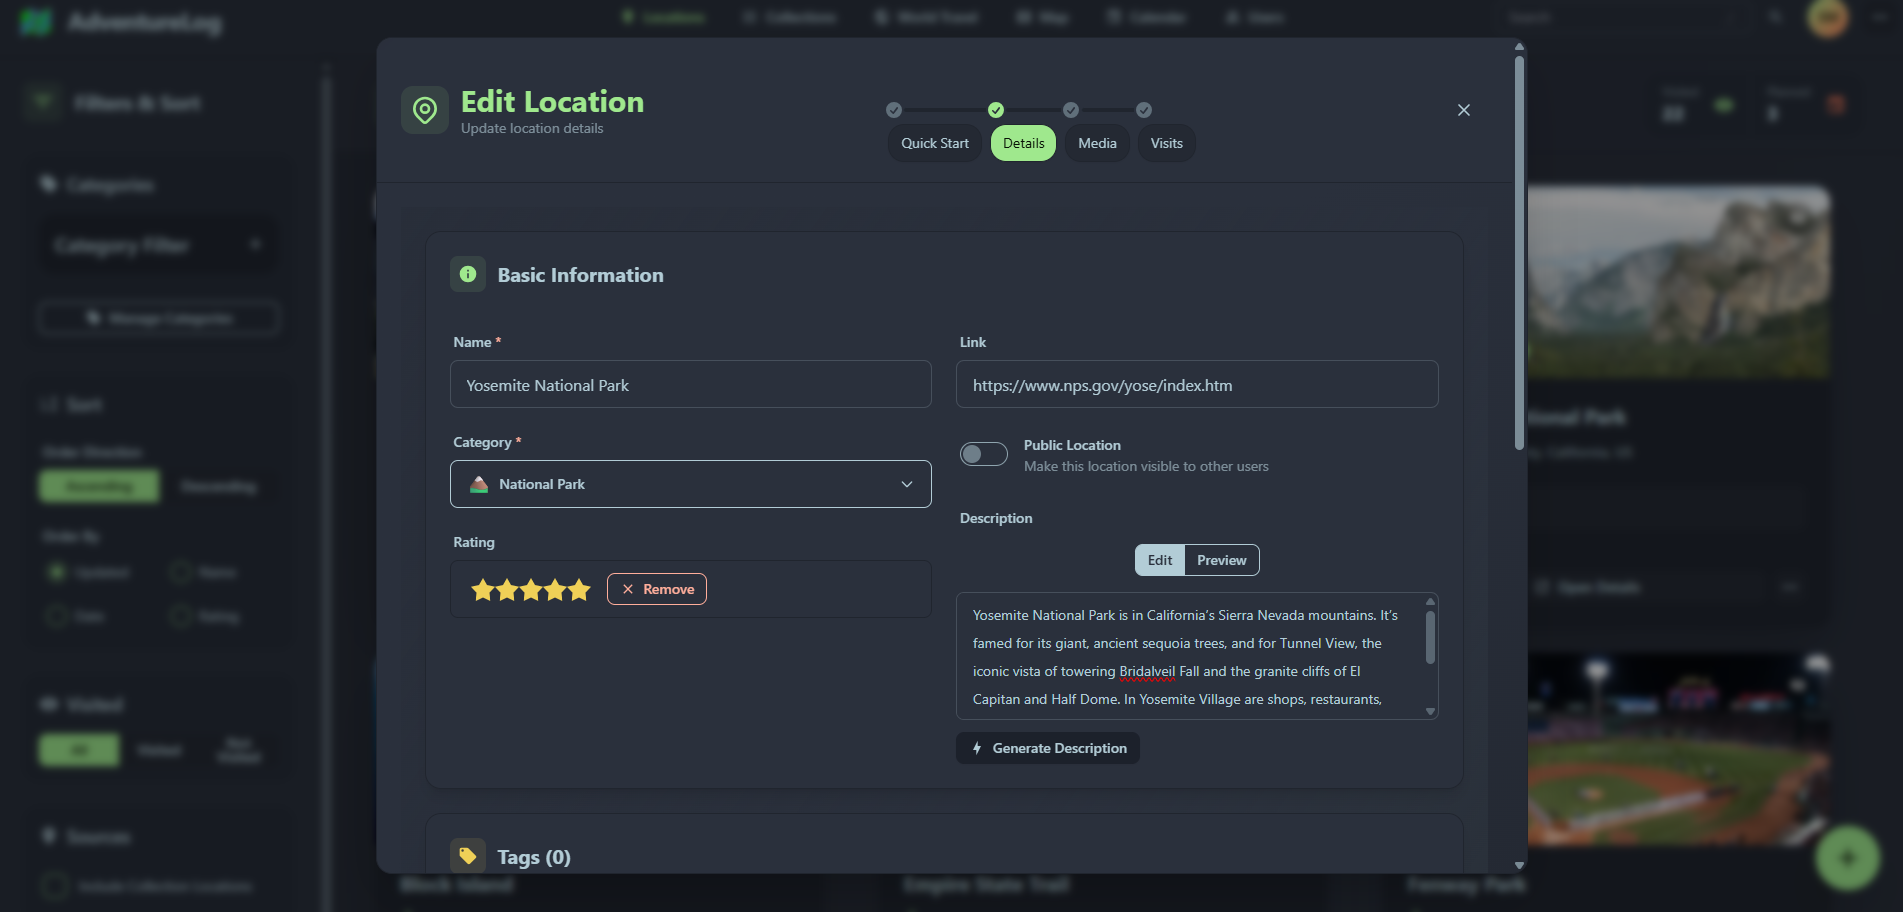Remove the star rating
The height and width of the screenshot is (912, 1903).
657,589
